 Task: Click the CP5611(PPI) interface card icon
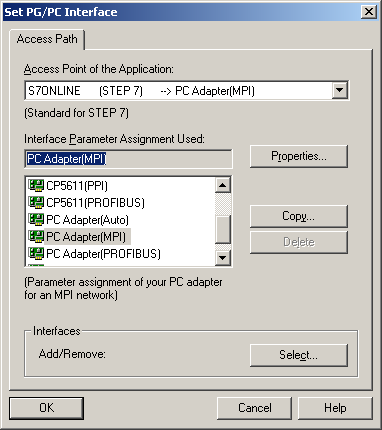pos(36,185)
